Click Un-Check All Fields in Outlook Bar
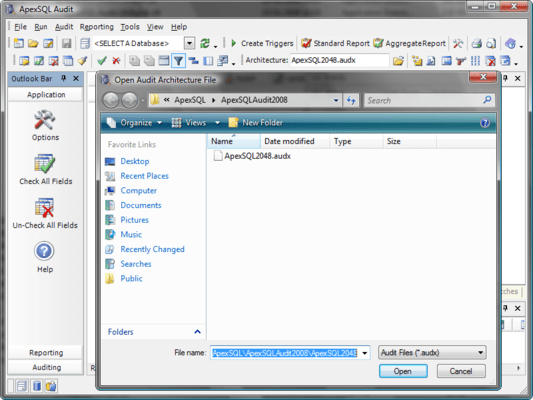 [x=45, y=213]
